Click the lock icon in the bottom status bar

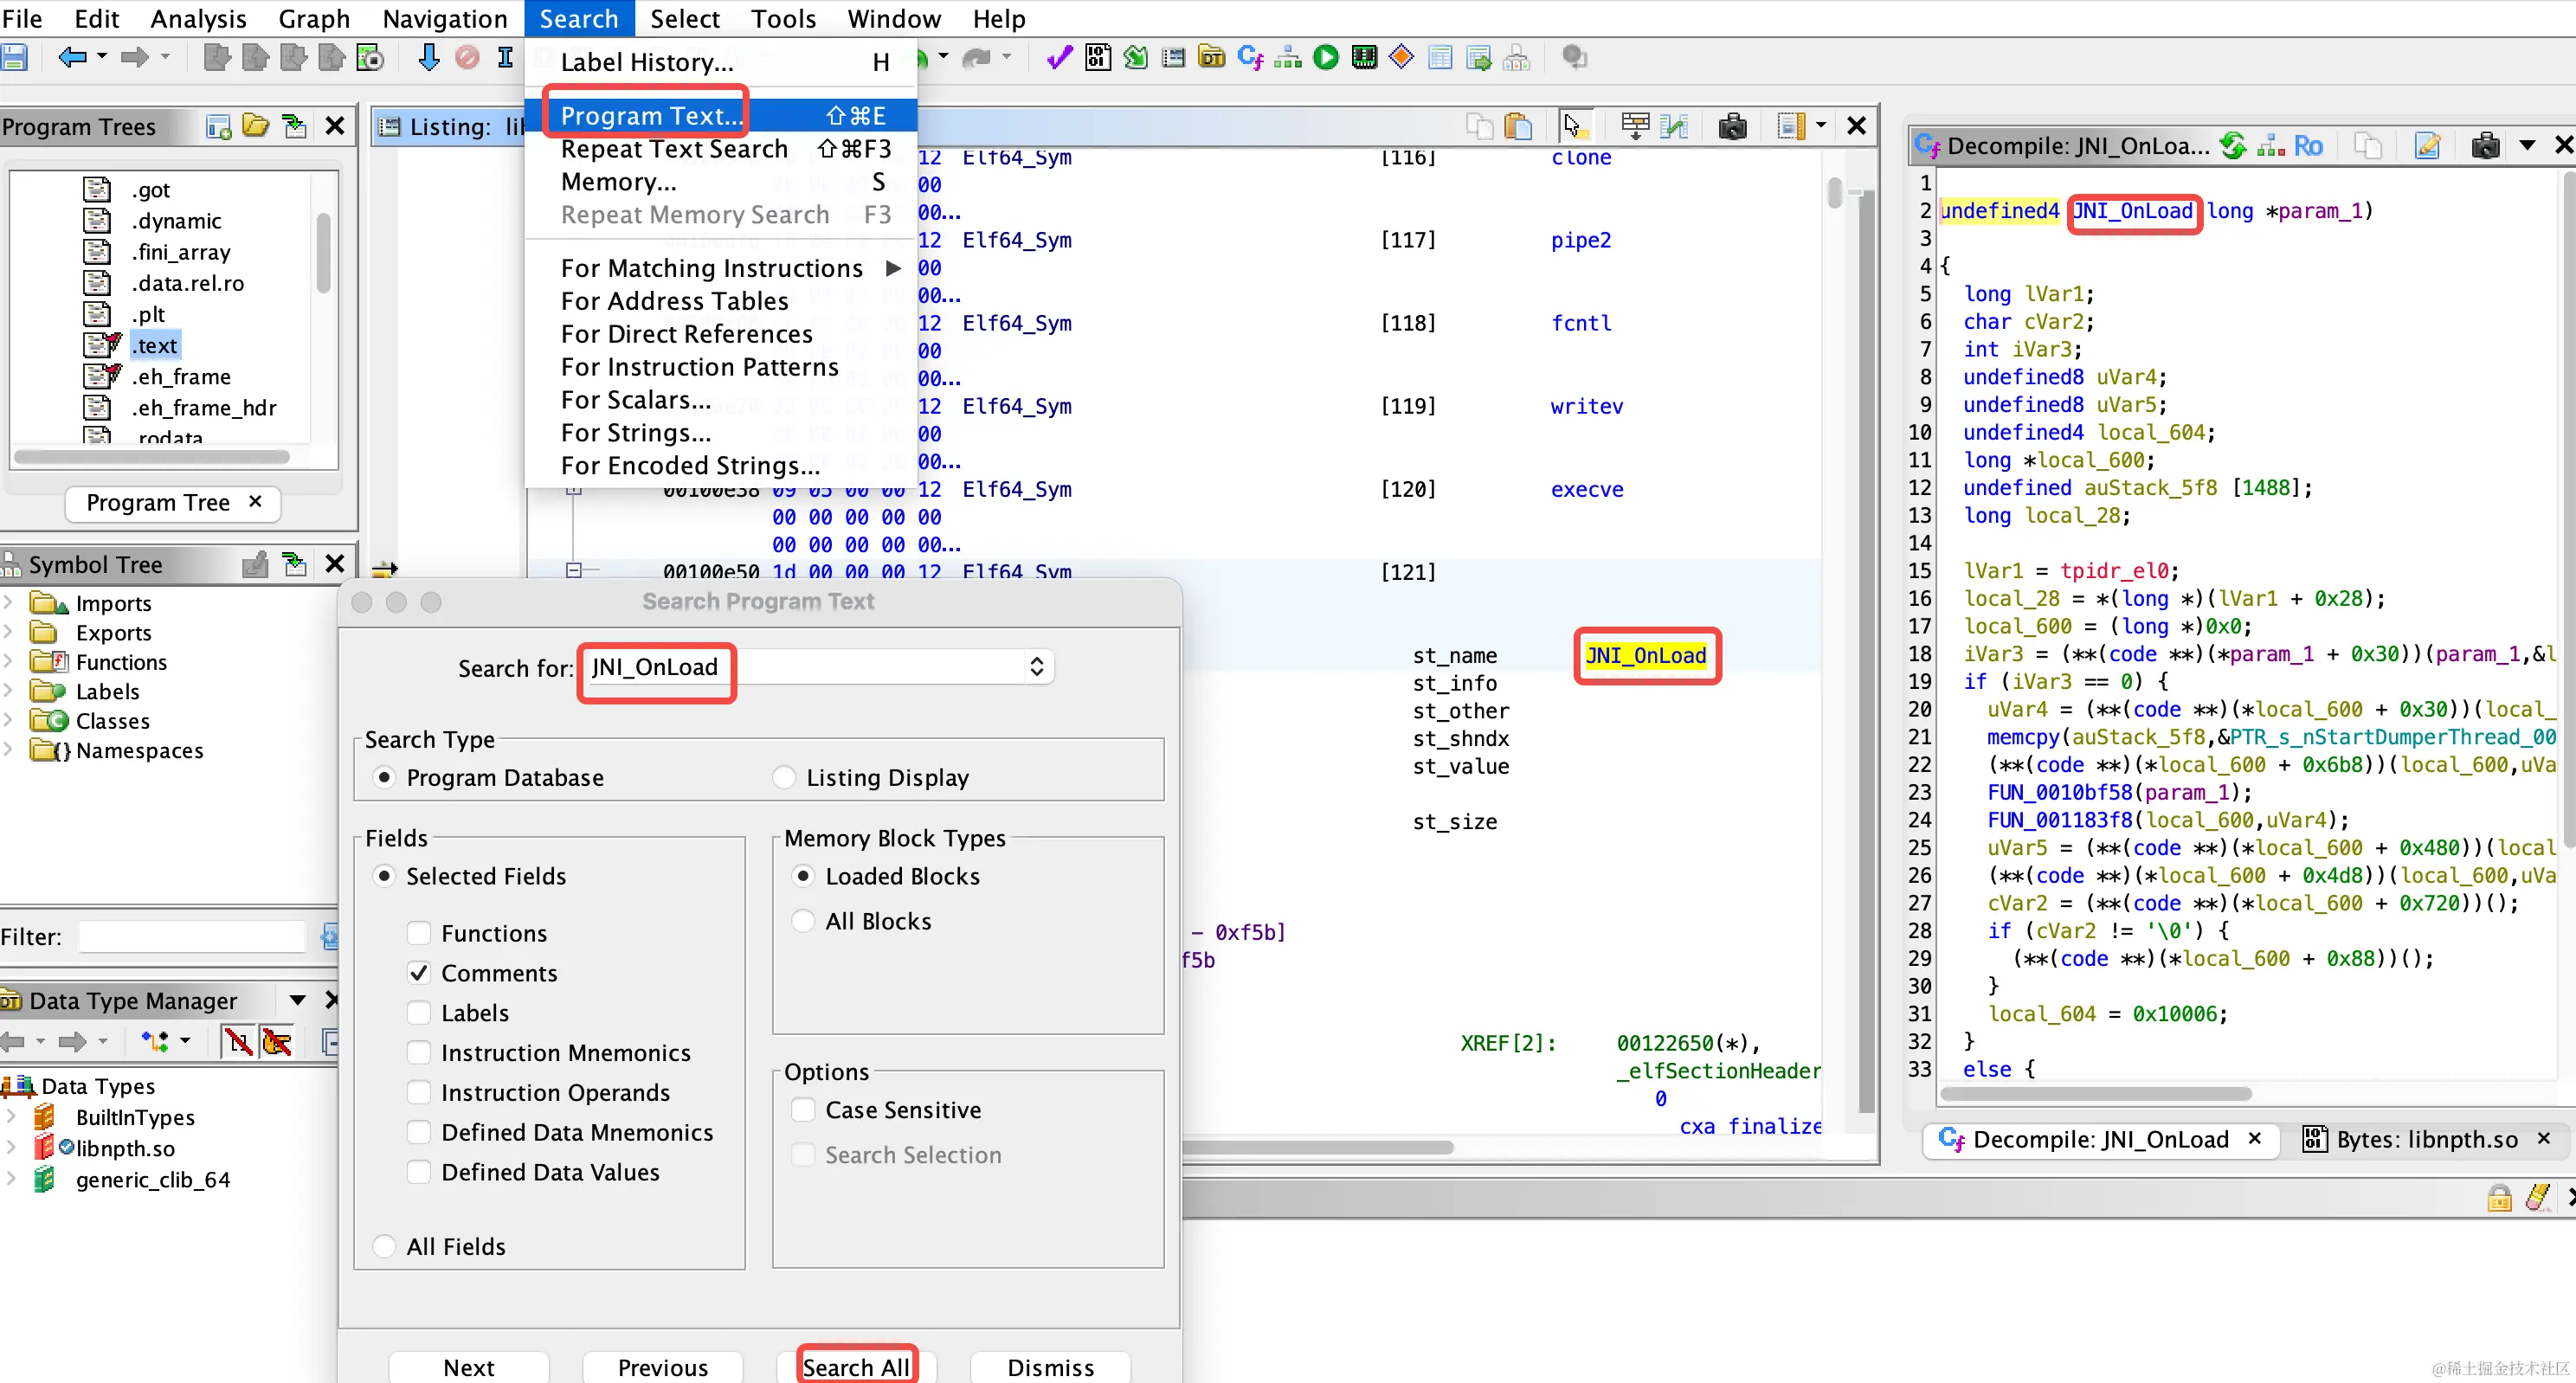click(2499, 1197)
